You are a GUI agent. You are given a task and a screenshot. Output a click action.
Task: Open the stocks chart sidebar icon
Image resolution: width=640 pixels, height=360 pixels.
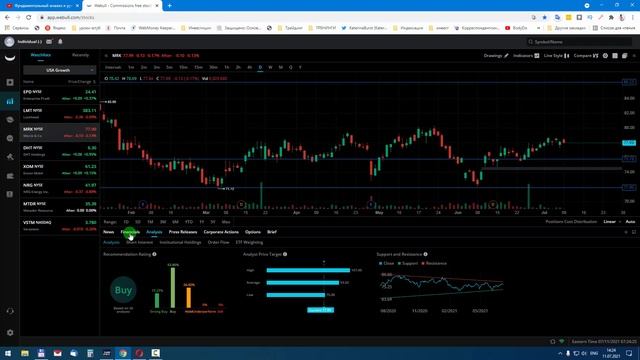(10, 101)
